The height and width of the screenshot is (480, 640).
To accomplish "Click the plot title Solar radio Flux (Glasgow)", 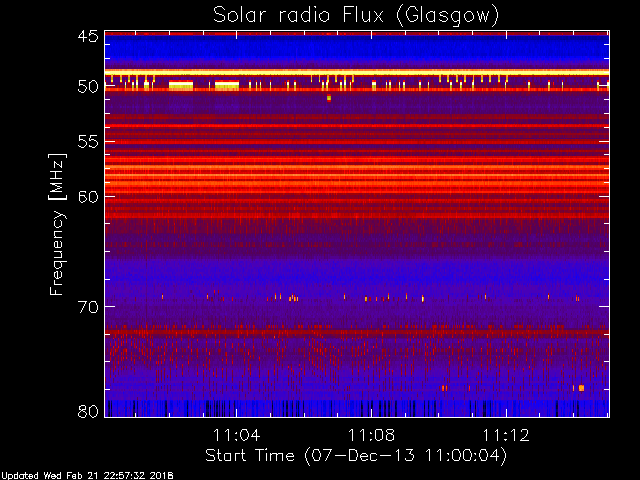I will [x=356, y=16].
